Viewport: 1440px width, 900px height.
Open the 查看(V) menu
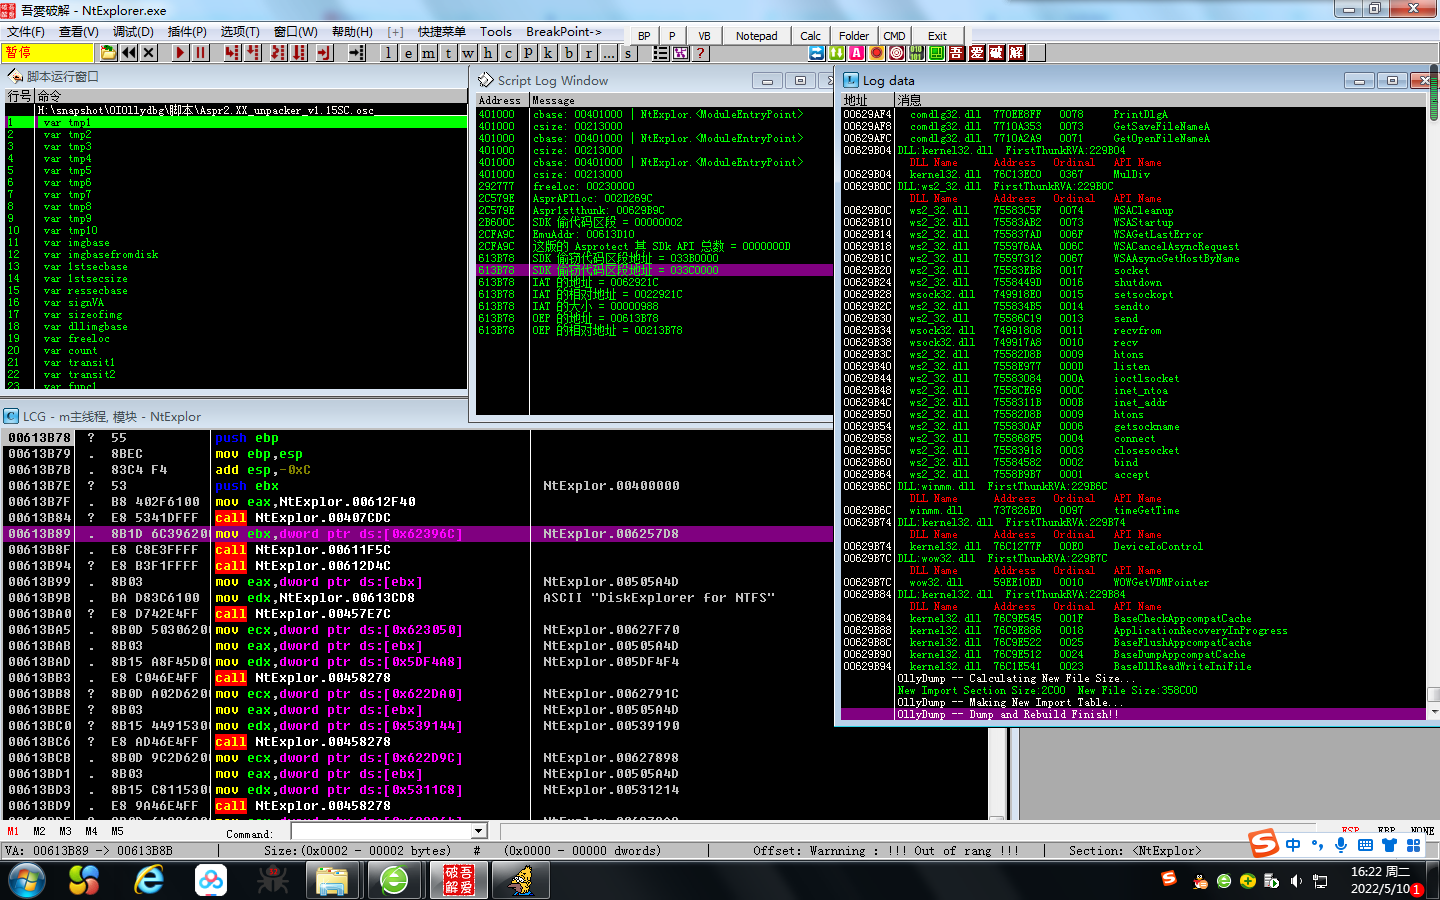pos(79,32)
